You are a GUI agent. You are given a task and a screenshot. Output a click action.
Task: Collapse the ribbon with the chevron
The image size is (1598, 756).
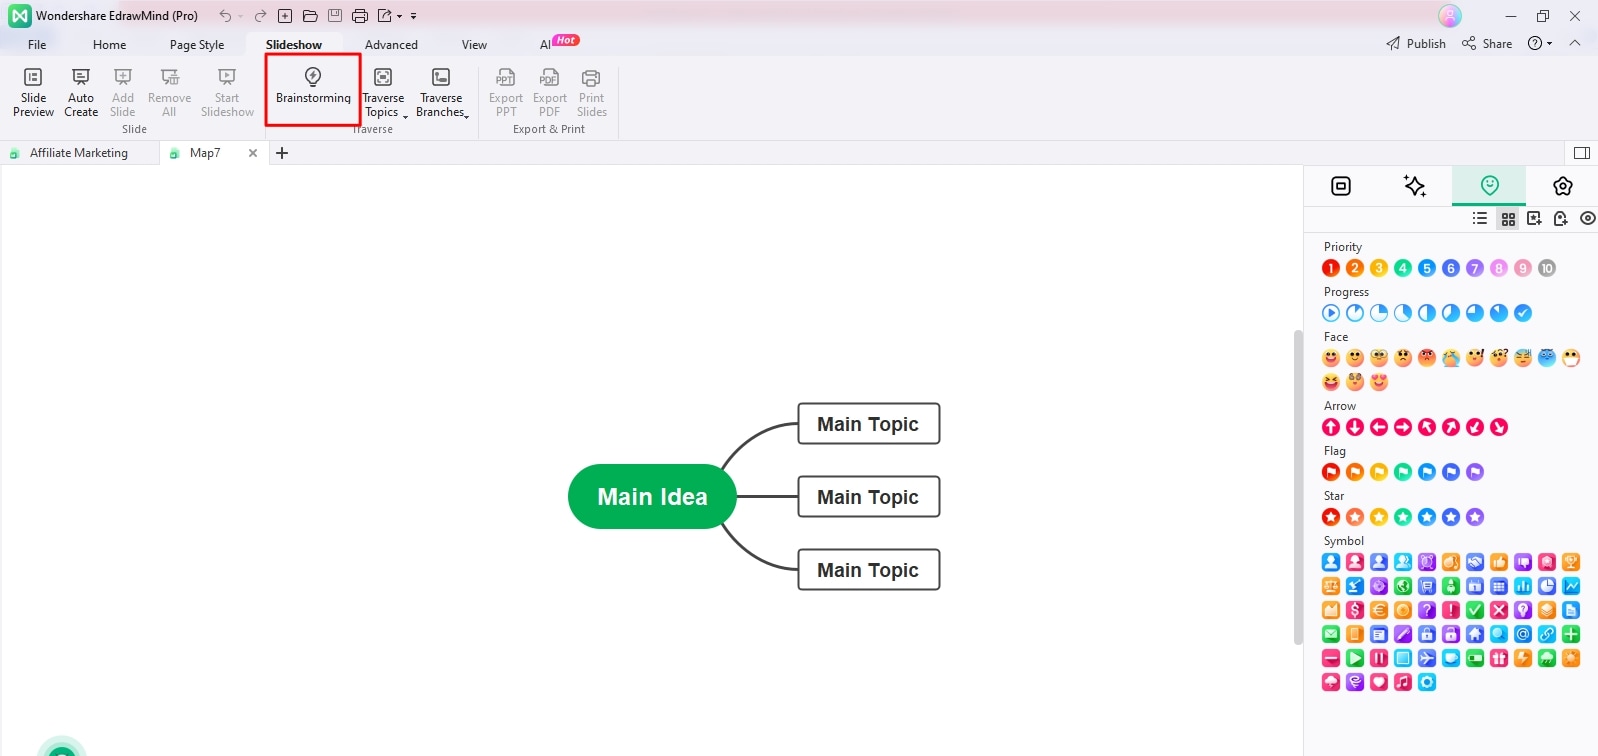tap(1575, 44)
